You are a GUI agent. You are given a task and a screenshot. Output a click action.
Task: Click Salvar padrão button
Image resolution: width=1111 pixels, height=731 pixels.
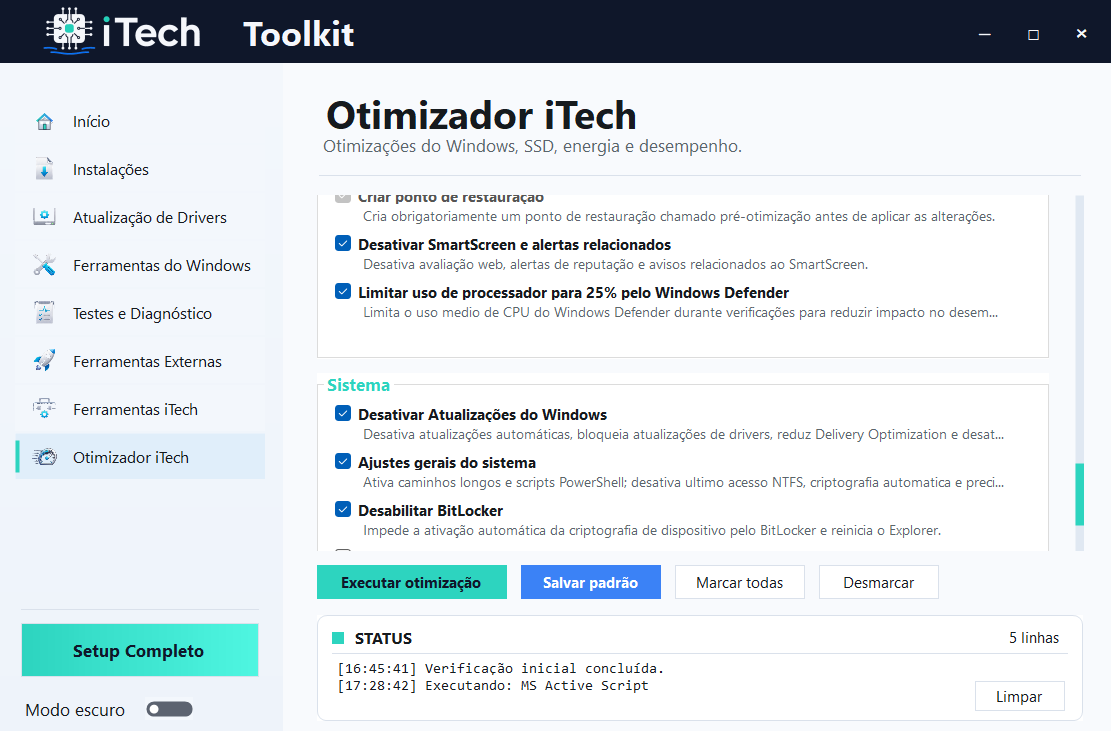(x=591, y=582)
